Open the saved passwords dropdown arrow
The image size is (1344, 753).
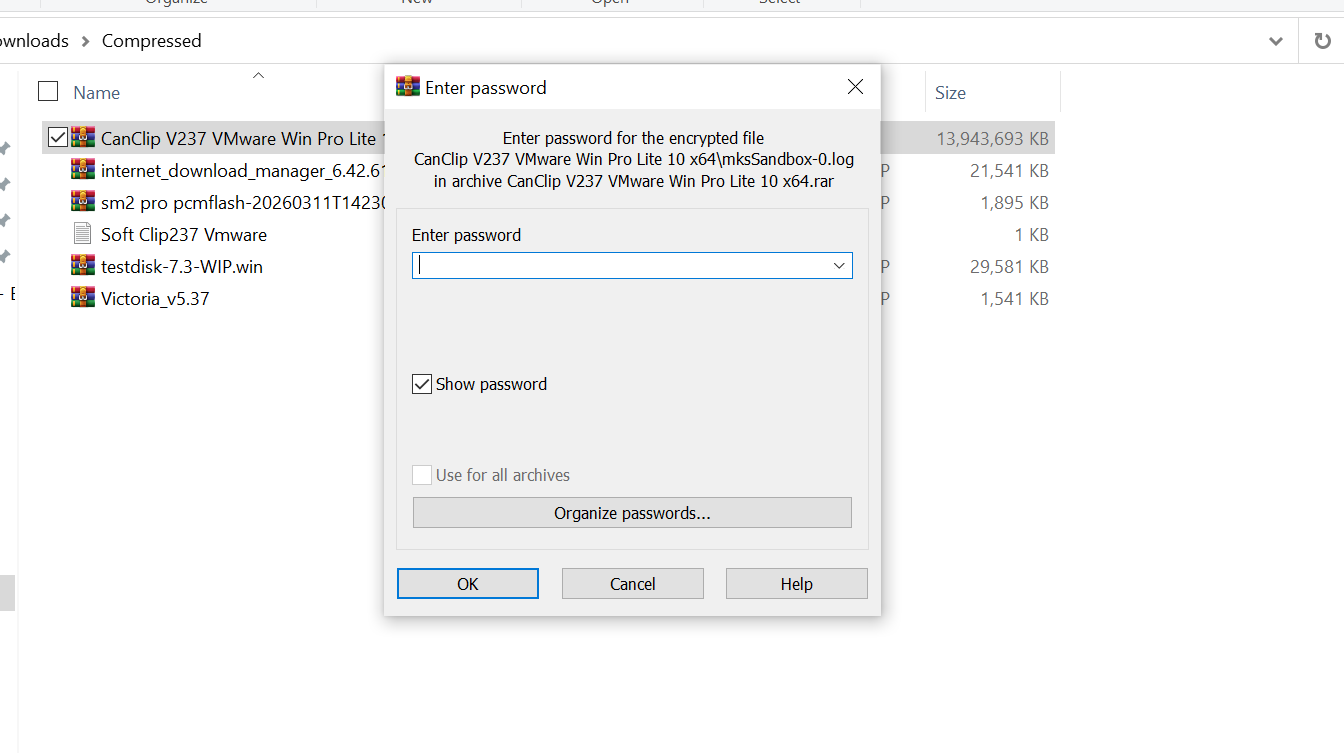[x=839, y=266]
